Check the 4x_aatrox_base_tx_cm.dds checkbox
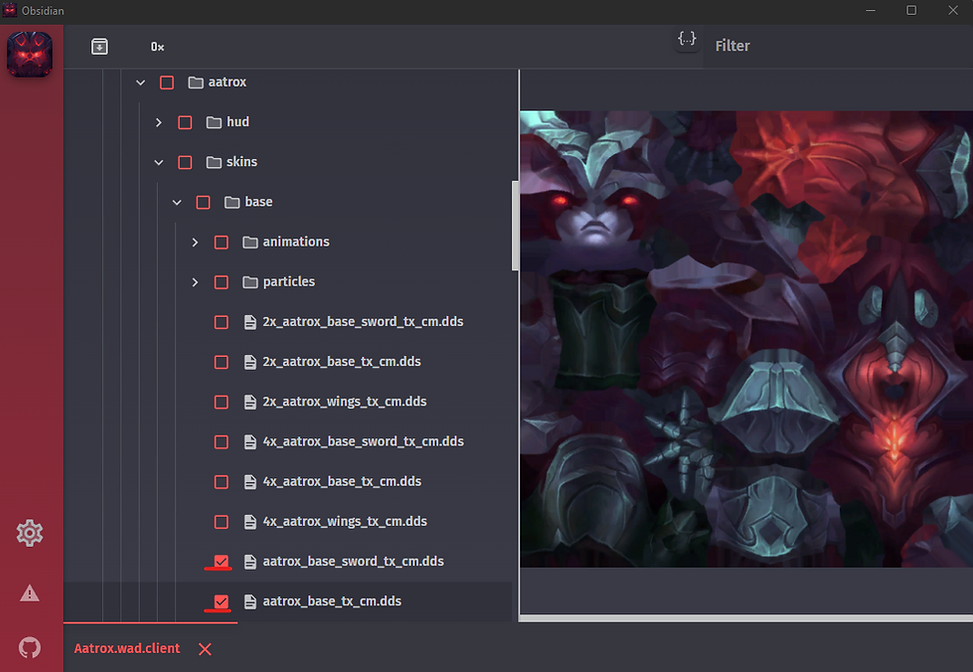 coord(221,482)
